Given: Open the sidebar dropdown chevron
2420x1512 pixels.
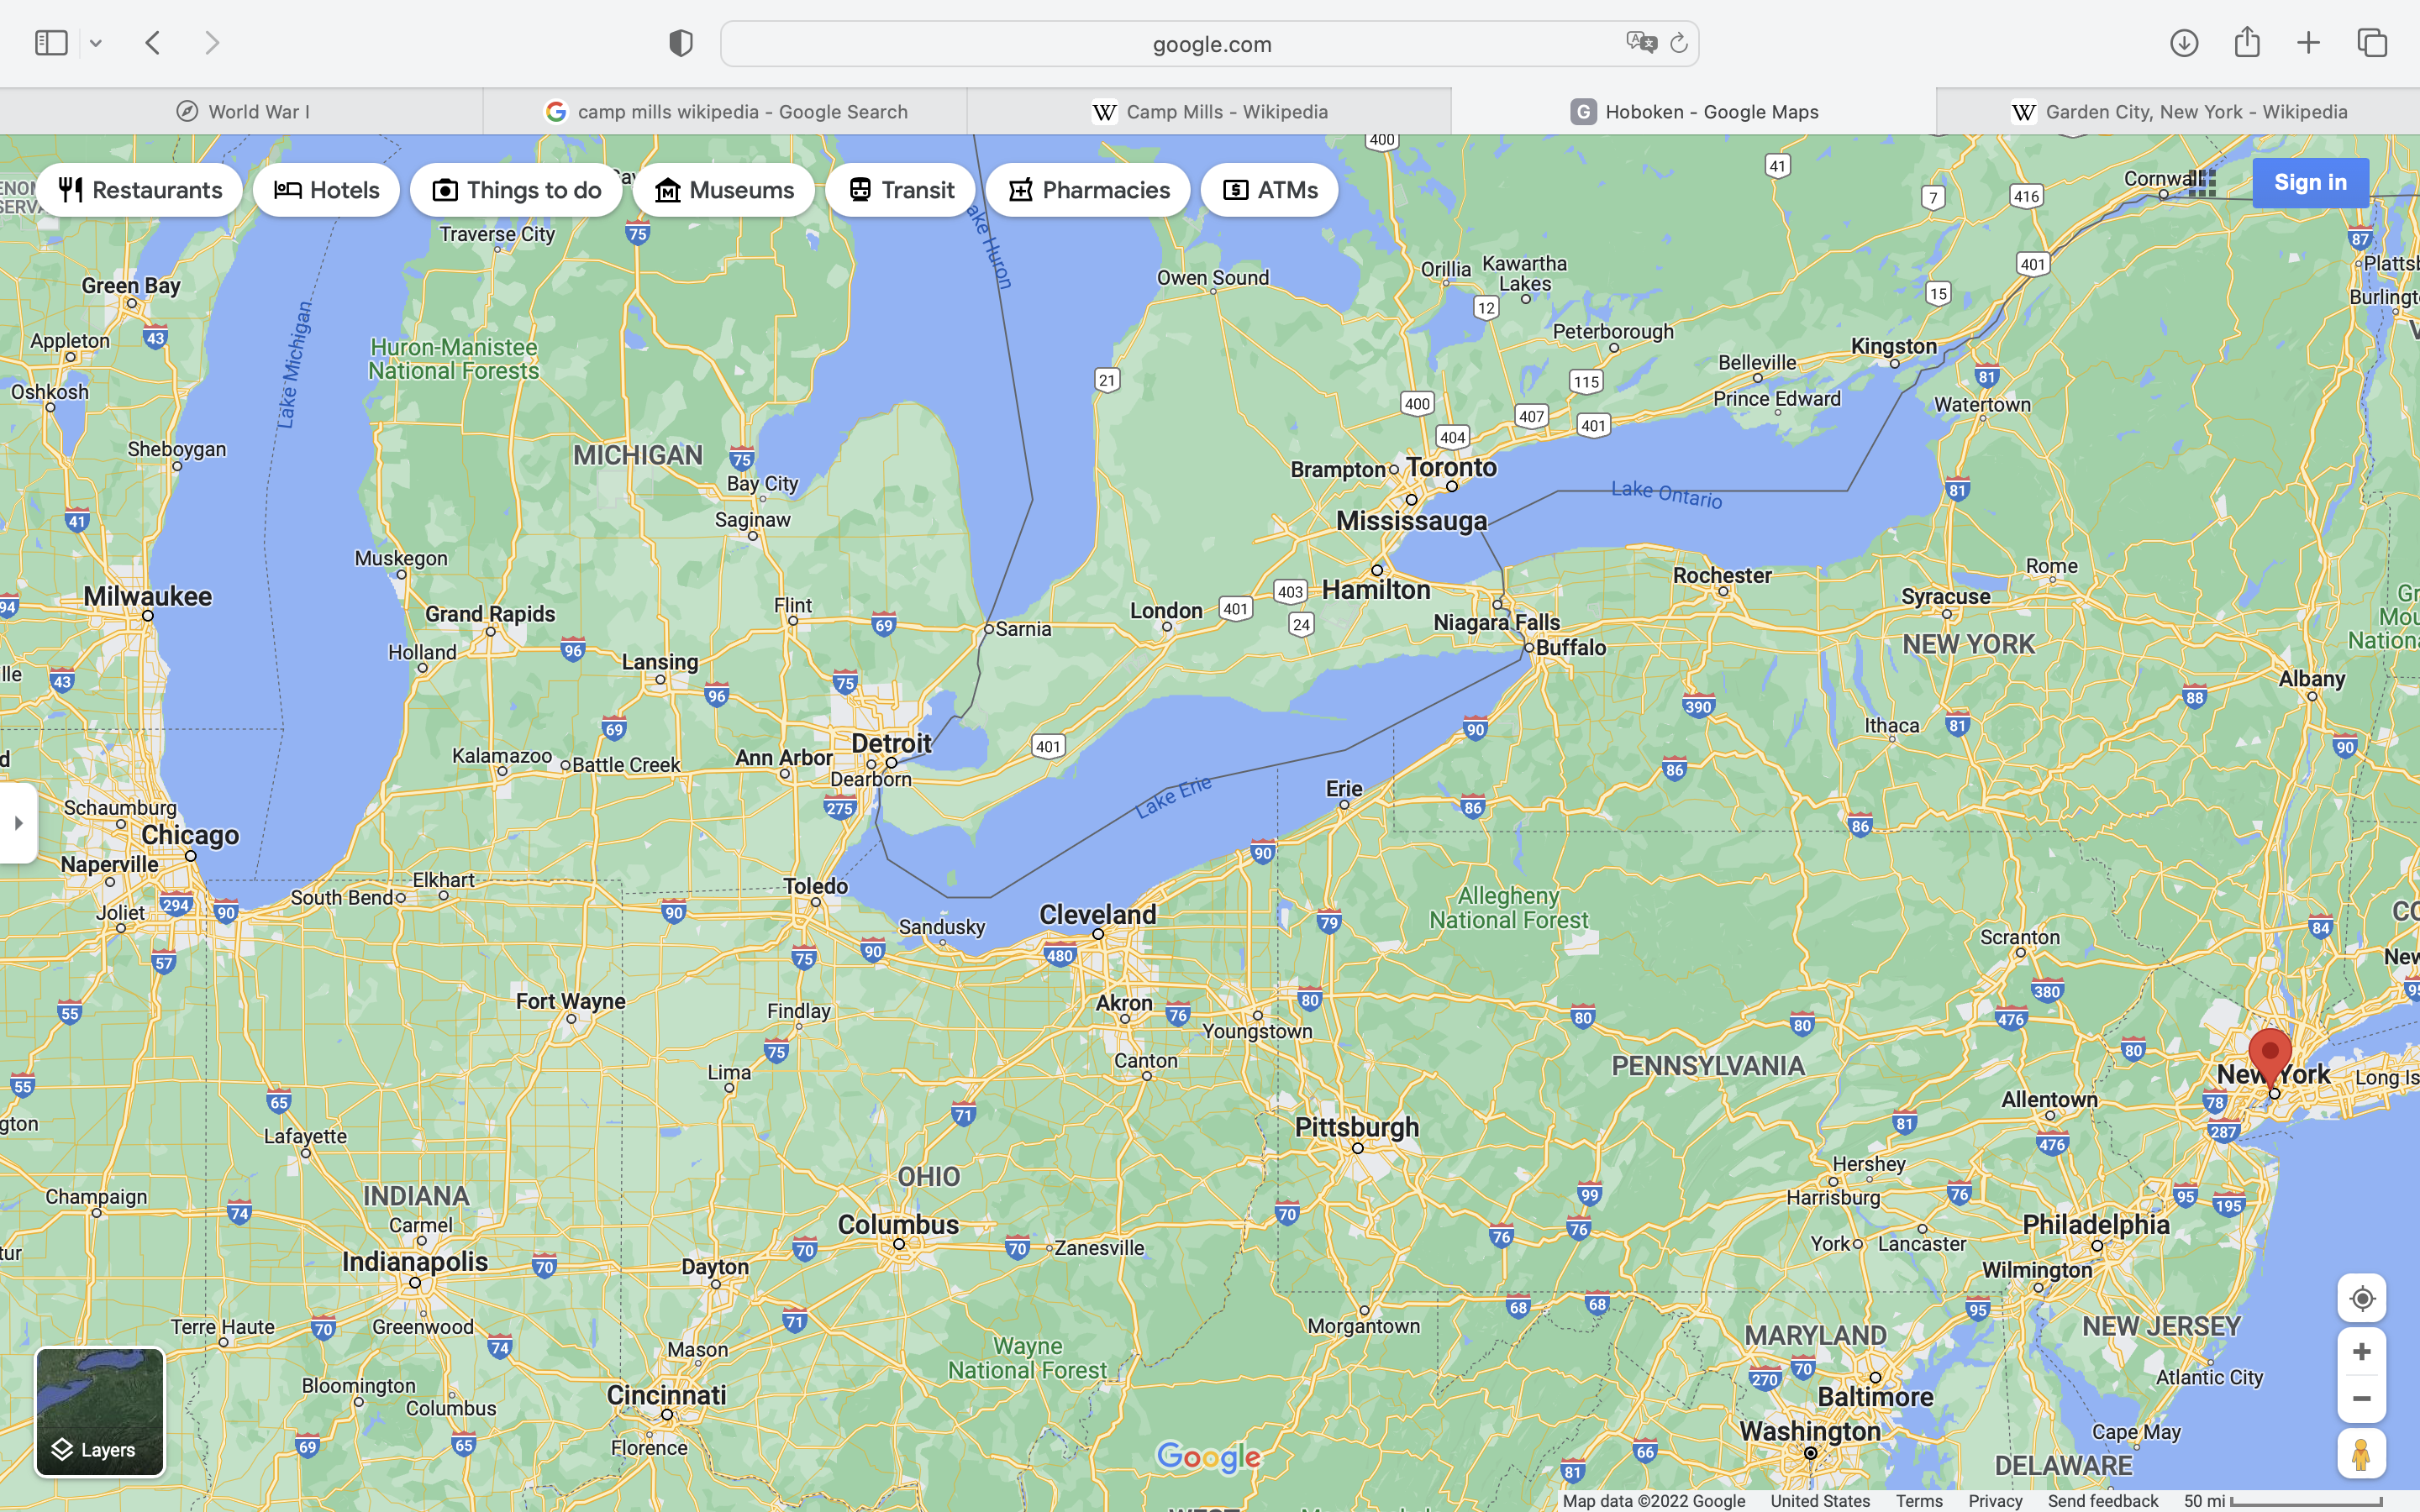Looking at the screenshot, I should pos(96,43).
